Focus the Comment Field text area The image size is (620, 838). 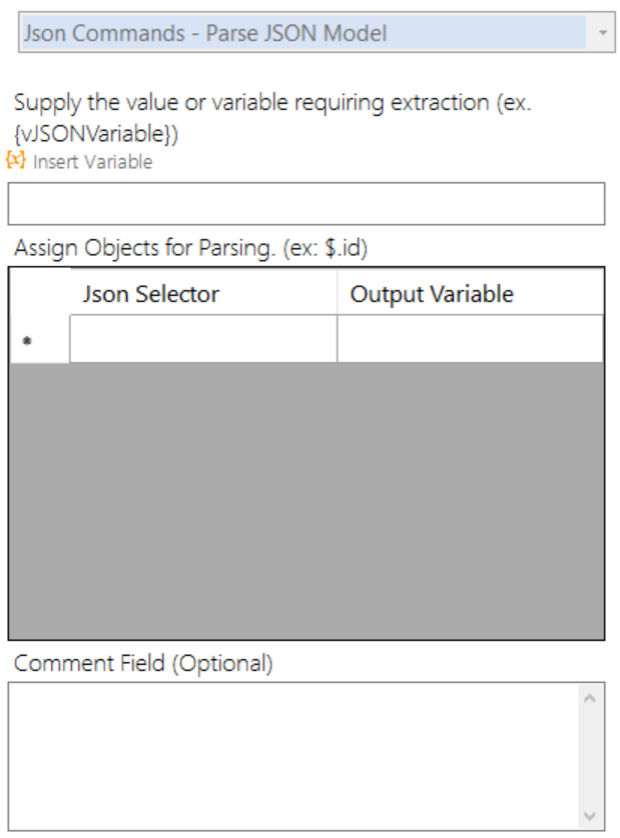point(292,756)
